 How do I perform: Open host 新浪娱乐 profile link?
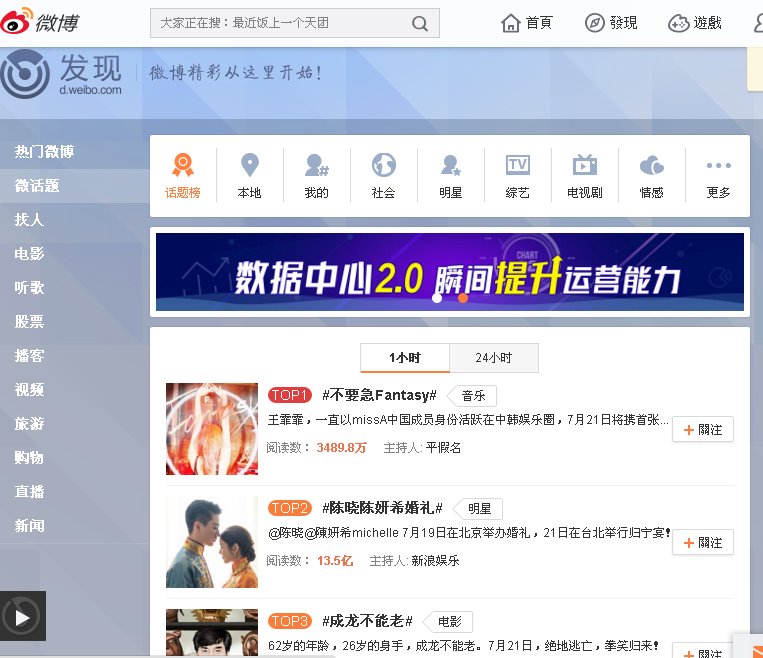tap(435, 561)
